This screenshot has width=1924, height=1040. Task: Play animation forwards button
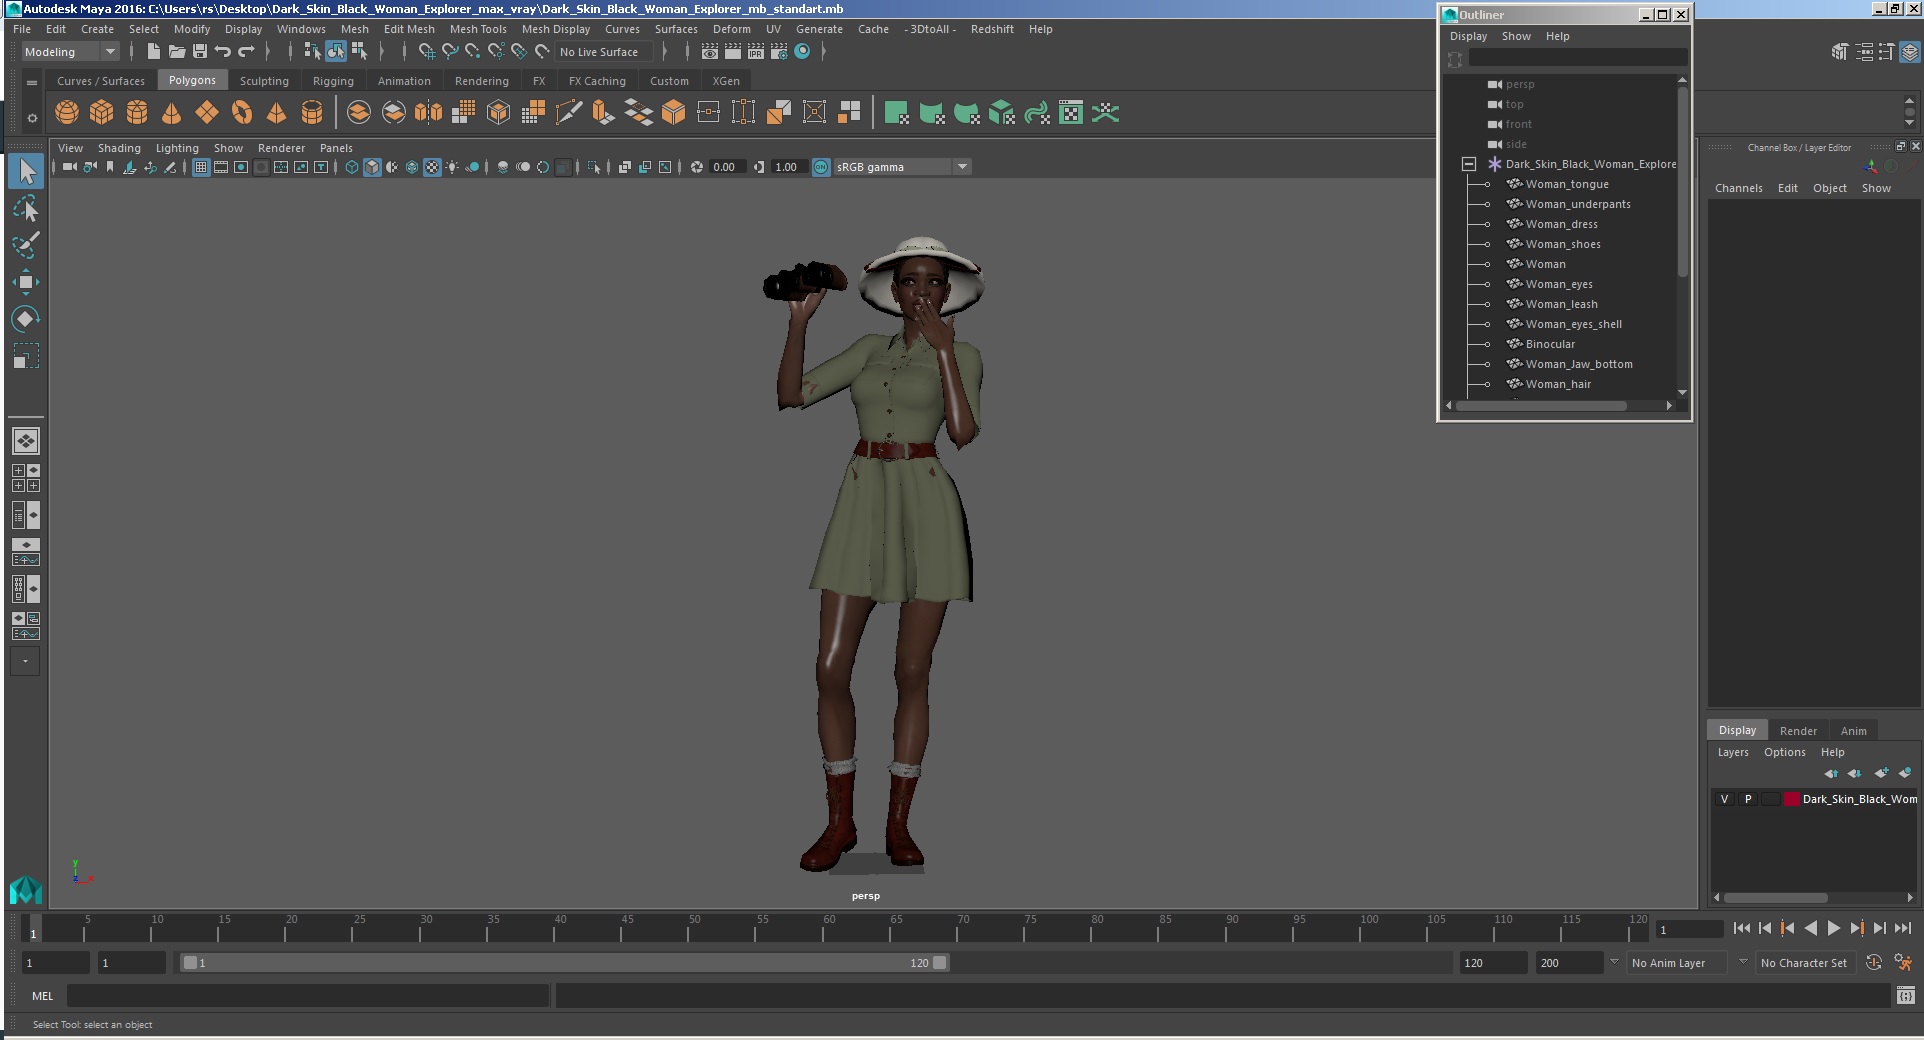(1833, 929)
